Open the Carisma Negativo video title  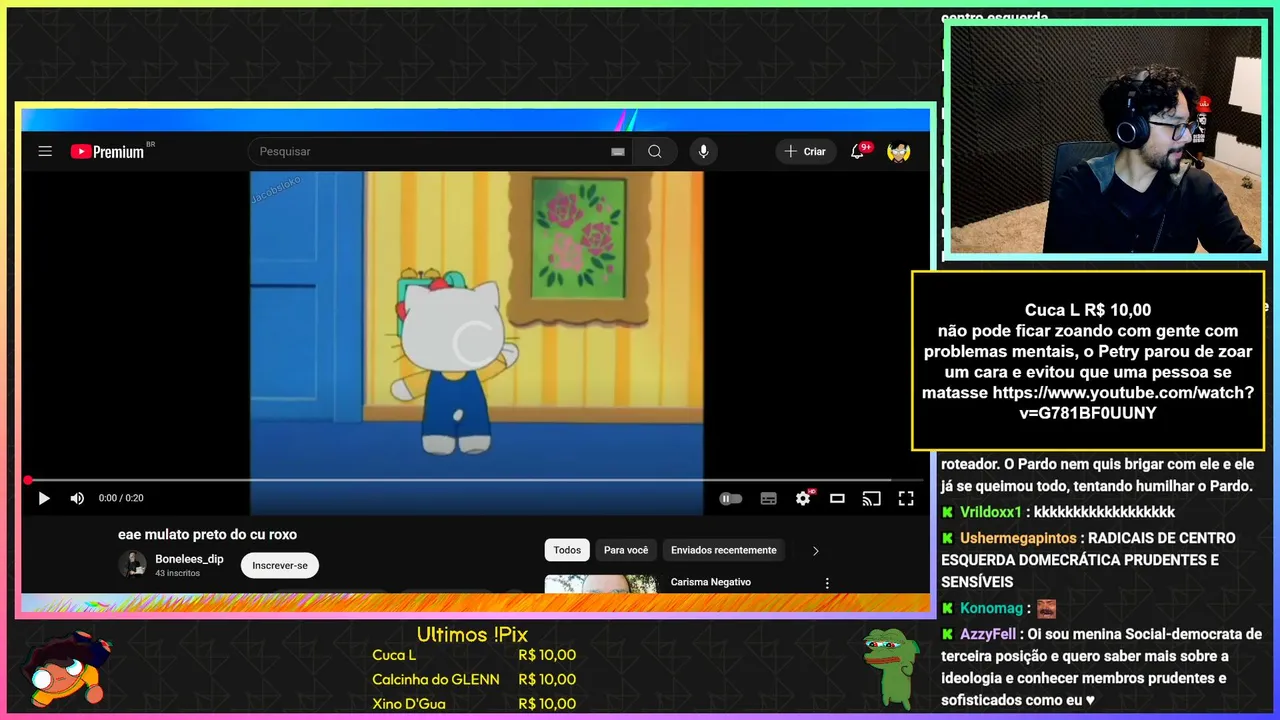click(710, 582)
